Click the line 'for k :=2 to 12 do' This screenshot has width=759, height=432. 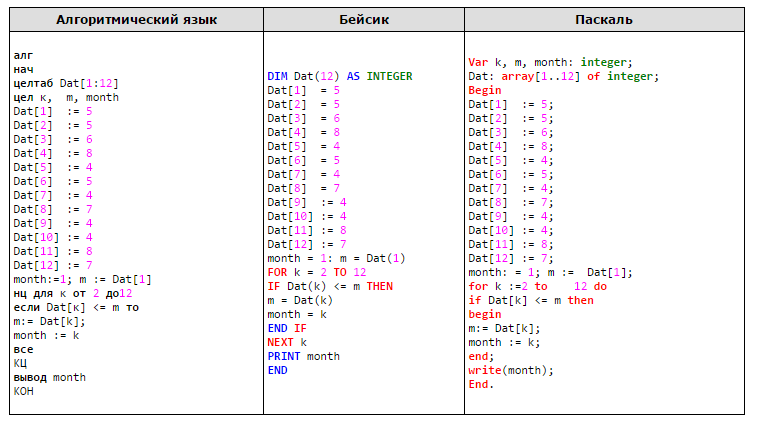coord(537,287)
